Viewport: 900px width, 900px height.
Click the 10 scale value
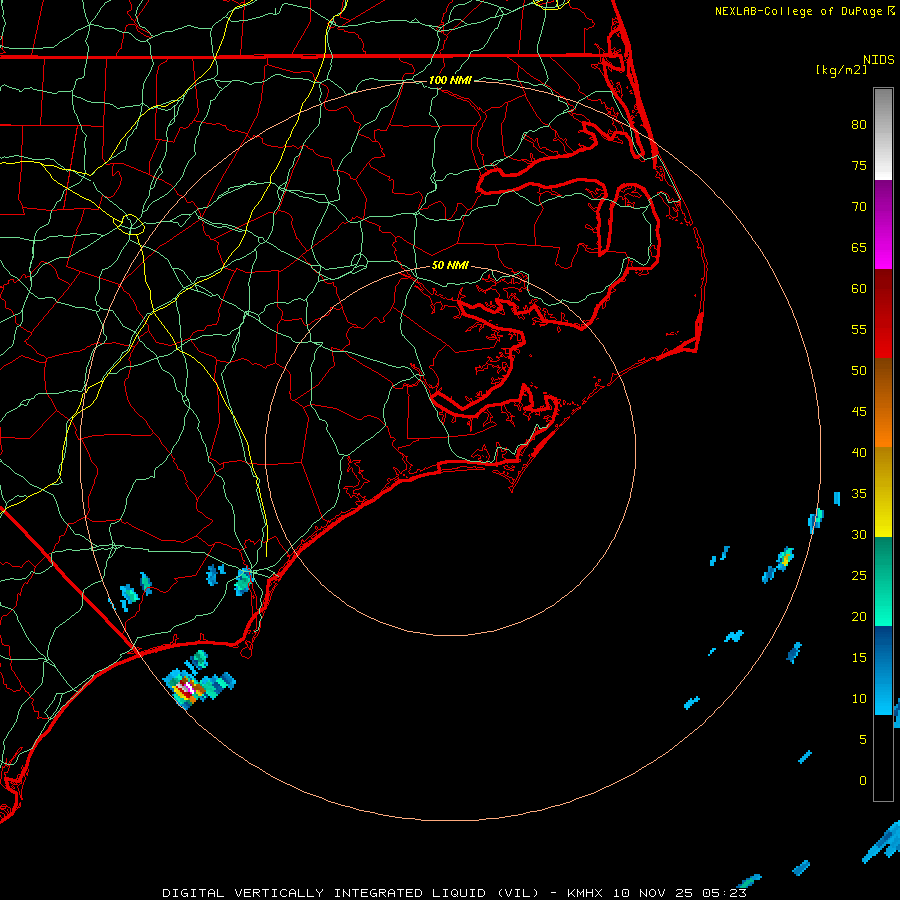tap(859, 699)
